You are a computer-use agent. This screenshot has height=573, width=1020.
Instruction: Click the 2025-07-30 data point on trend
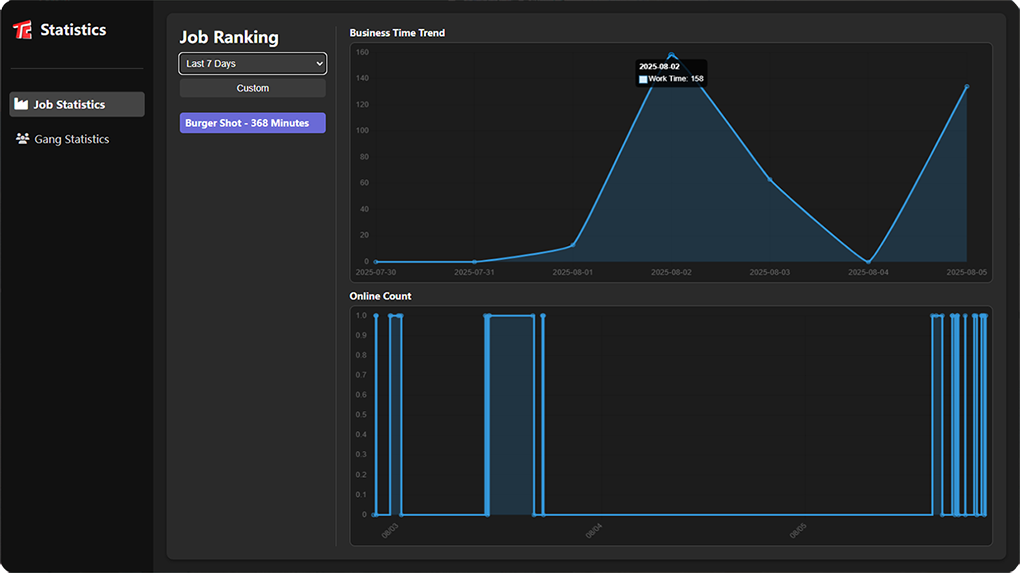pyautogui.click(x=376, y=261)
